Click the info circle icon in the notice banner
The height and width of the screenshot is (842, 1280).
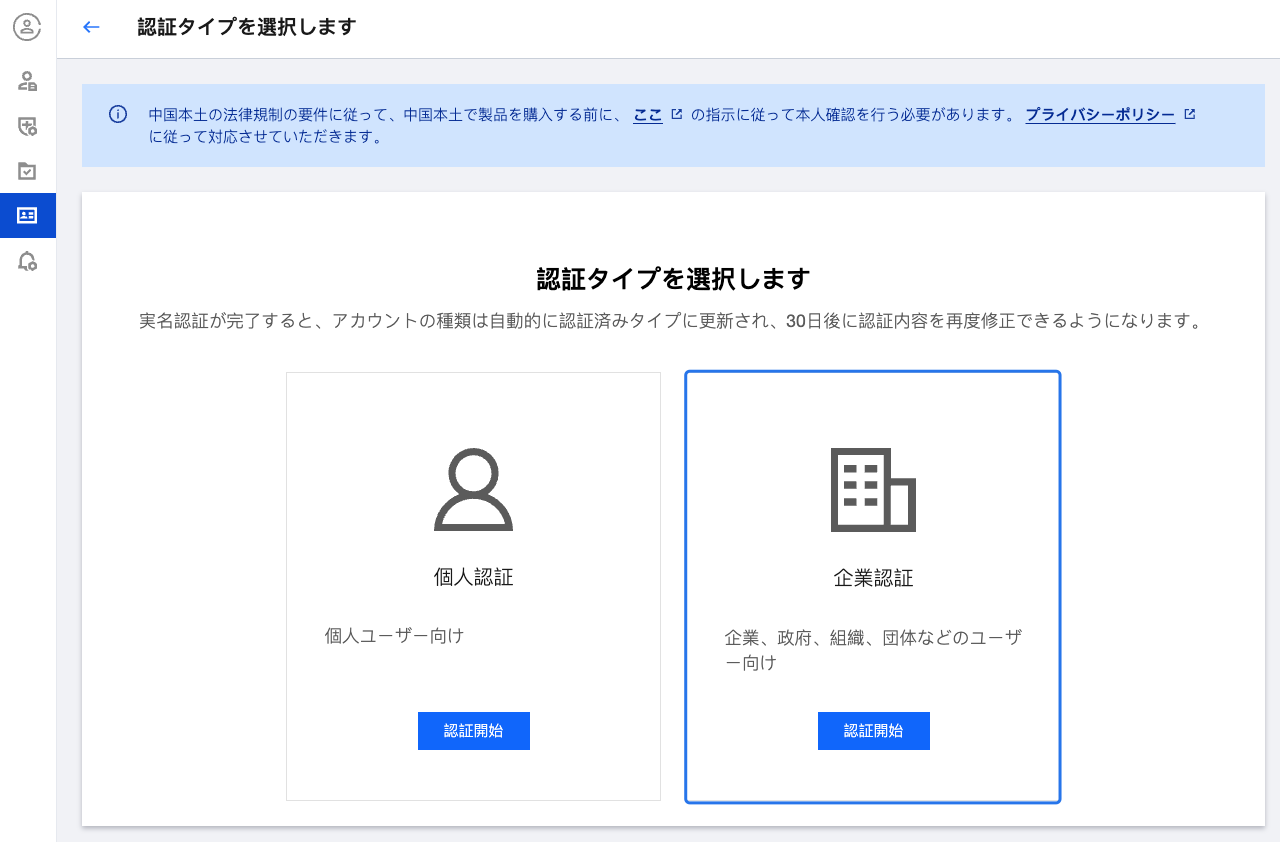118,114
